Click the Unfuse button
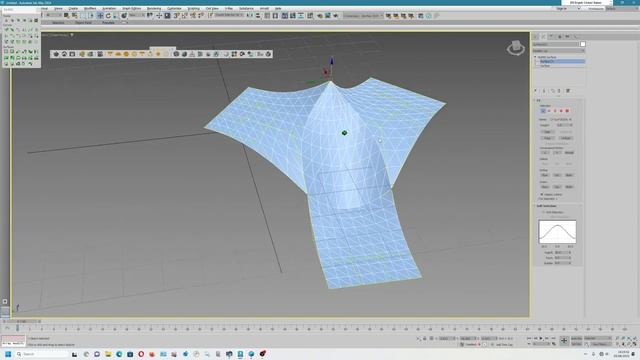The width and height of the screenshot is (640, 360). click(566, 138)
